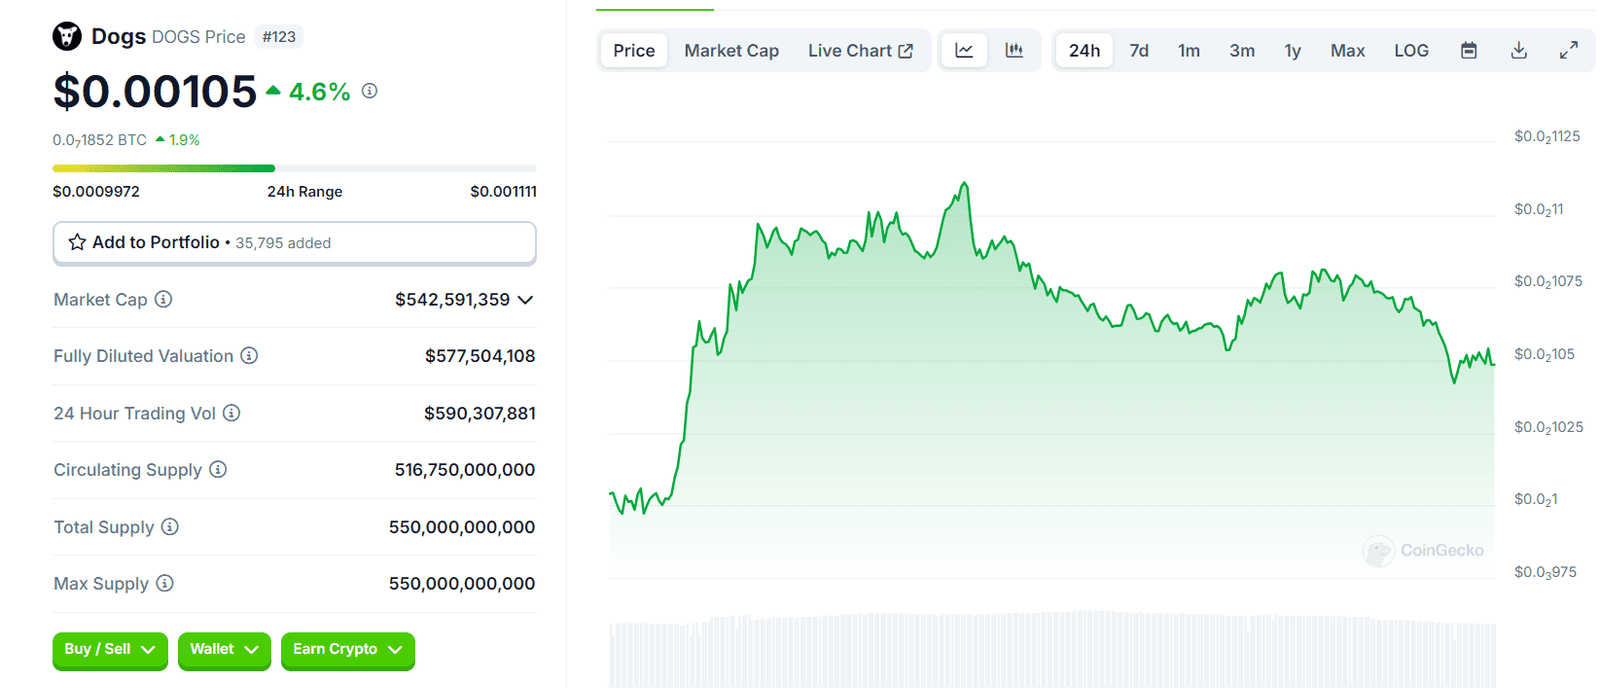Click the Dogs coin logo icon
Viewport: 1600px width, 688px height.
[67, 37]
